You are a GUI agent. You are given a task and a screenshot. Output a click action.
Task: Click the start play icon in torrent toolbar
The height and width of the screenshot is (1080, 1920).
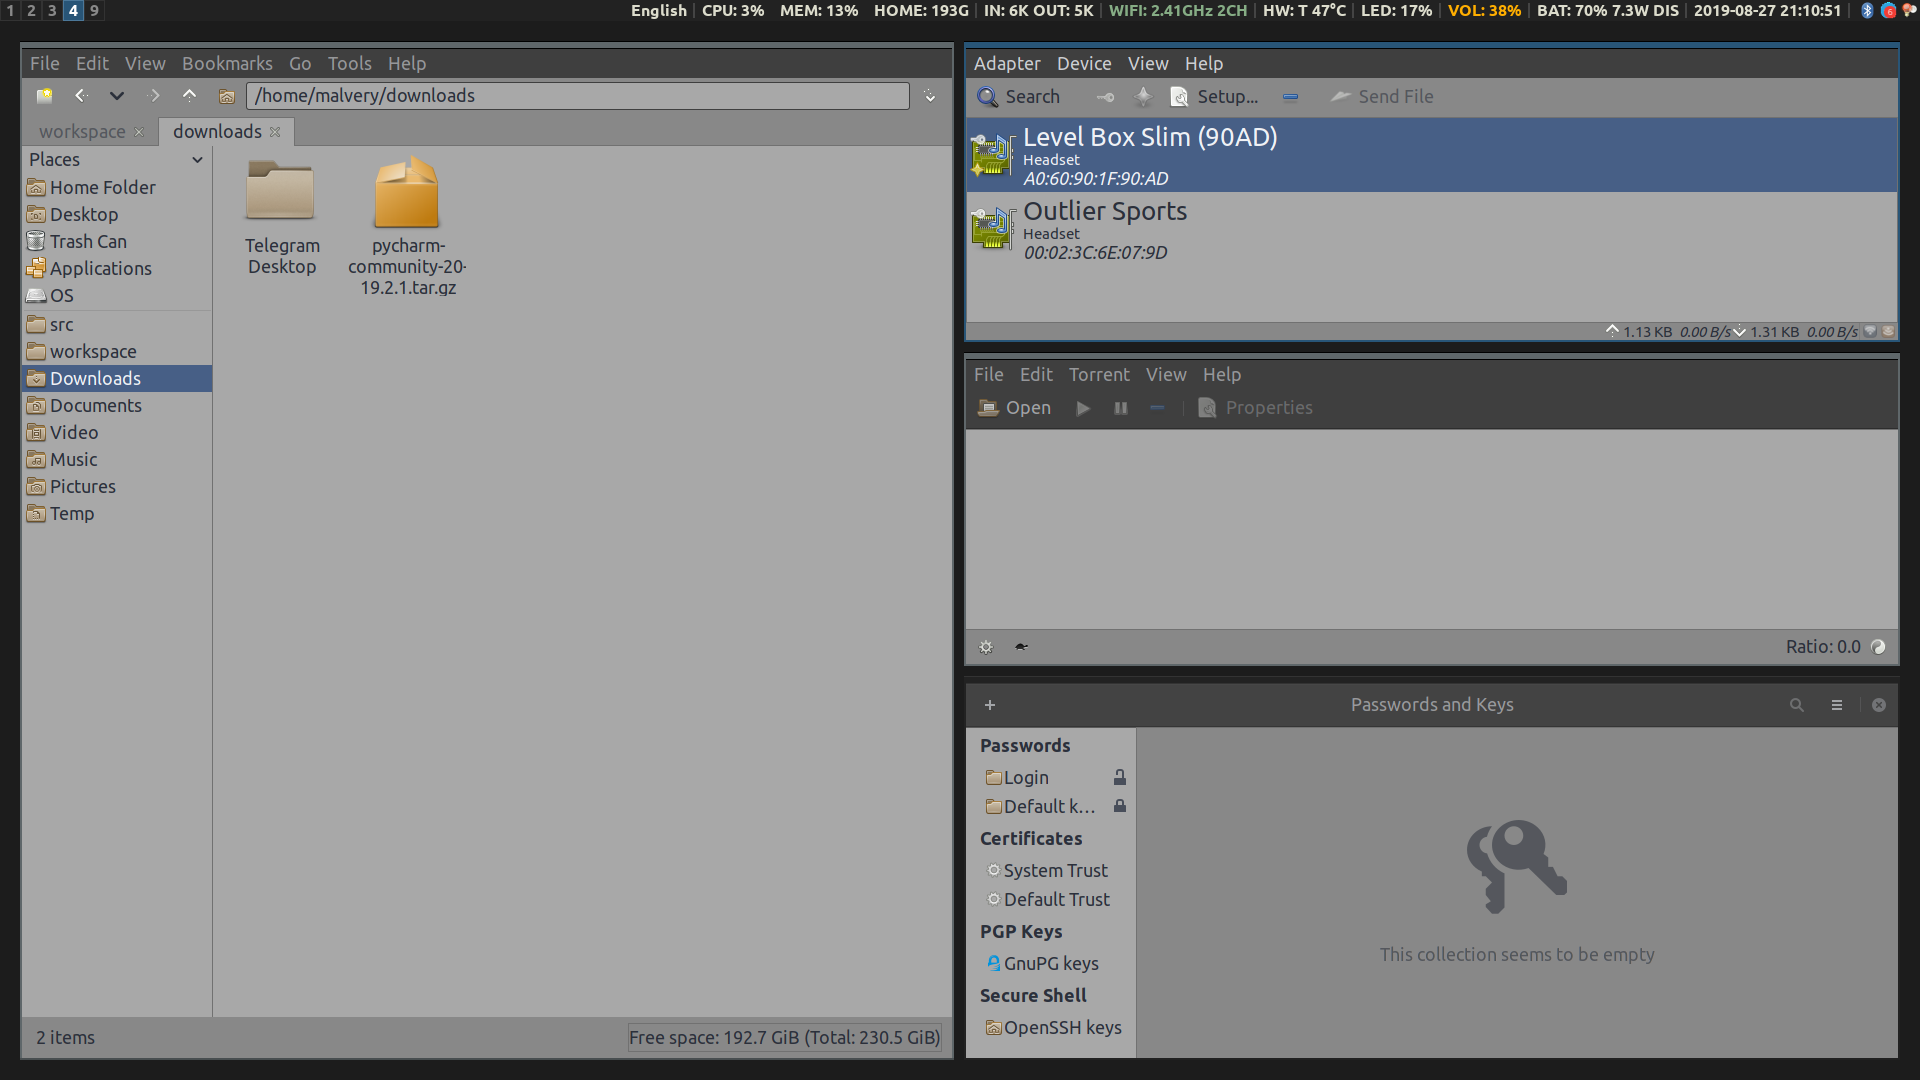pyautogui.click(x=1083, y=408)
